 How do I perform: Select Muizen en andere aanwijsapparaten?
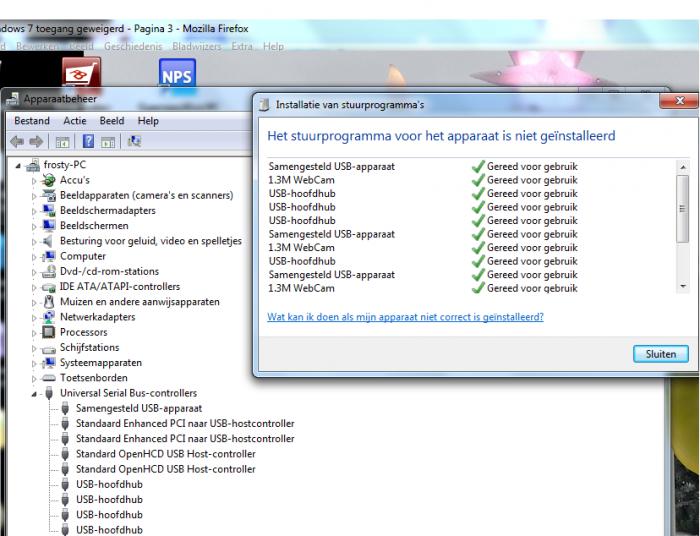point(140,302)
